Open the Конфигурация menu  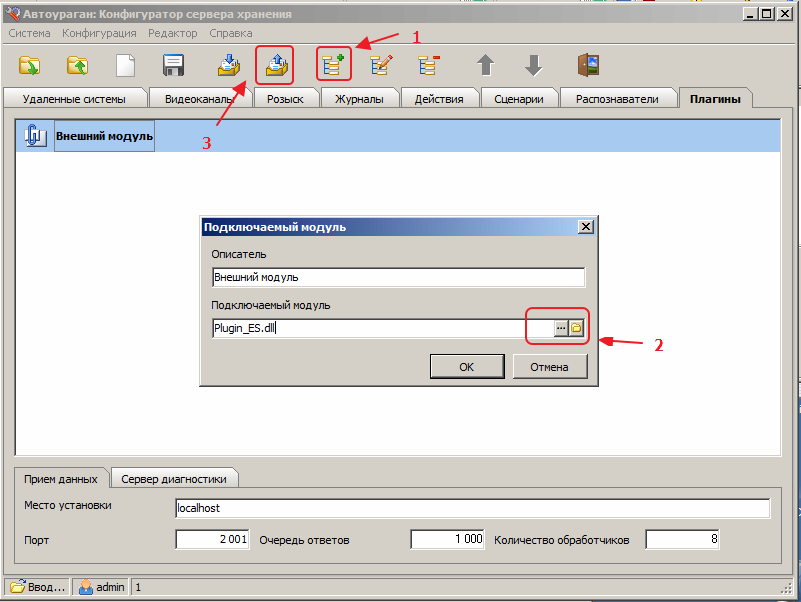pos(99,33)
